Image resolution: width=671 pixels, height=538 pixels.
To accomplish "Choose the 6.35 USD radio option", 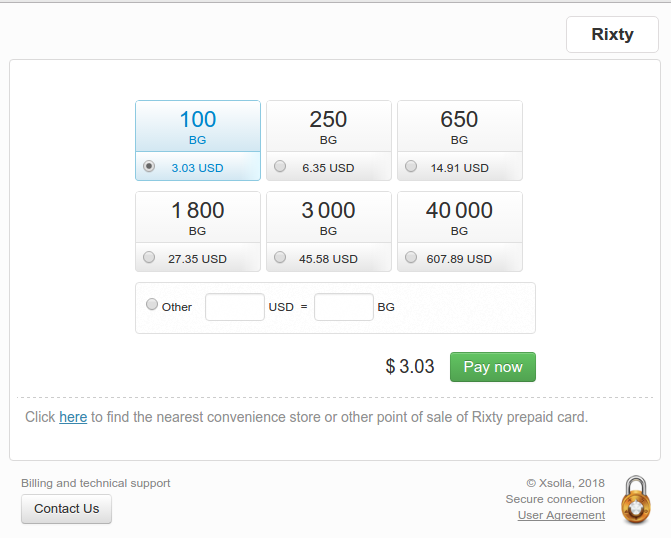I will 280,166.
